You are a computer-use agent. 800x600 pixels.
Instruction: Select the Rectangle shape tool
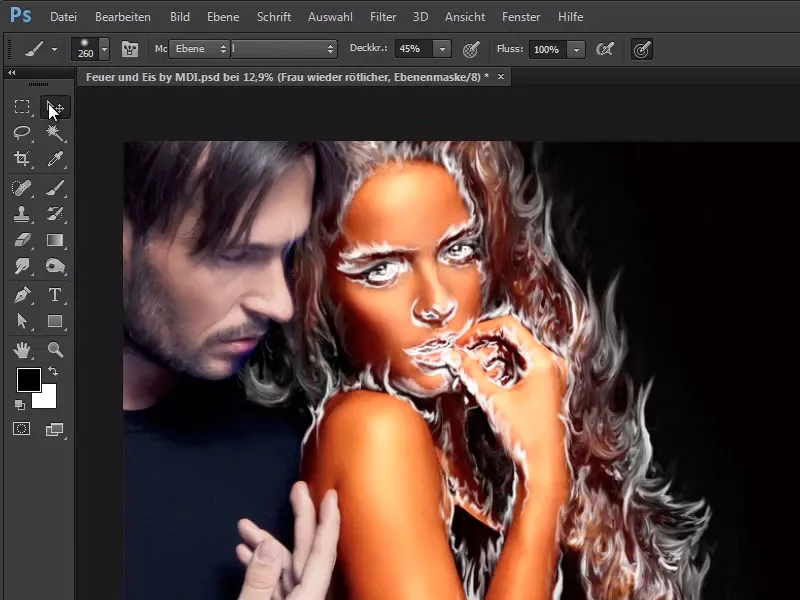point(55,321)
